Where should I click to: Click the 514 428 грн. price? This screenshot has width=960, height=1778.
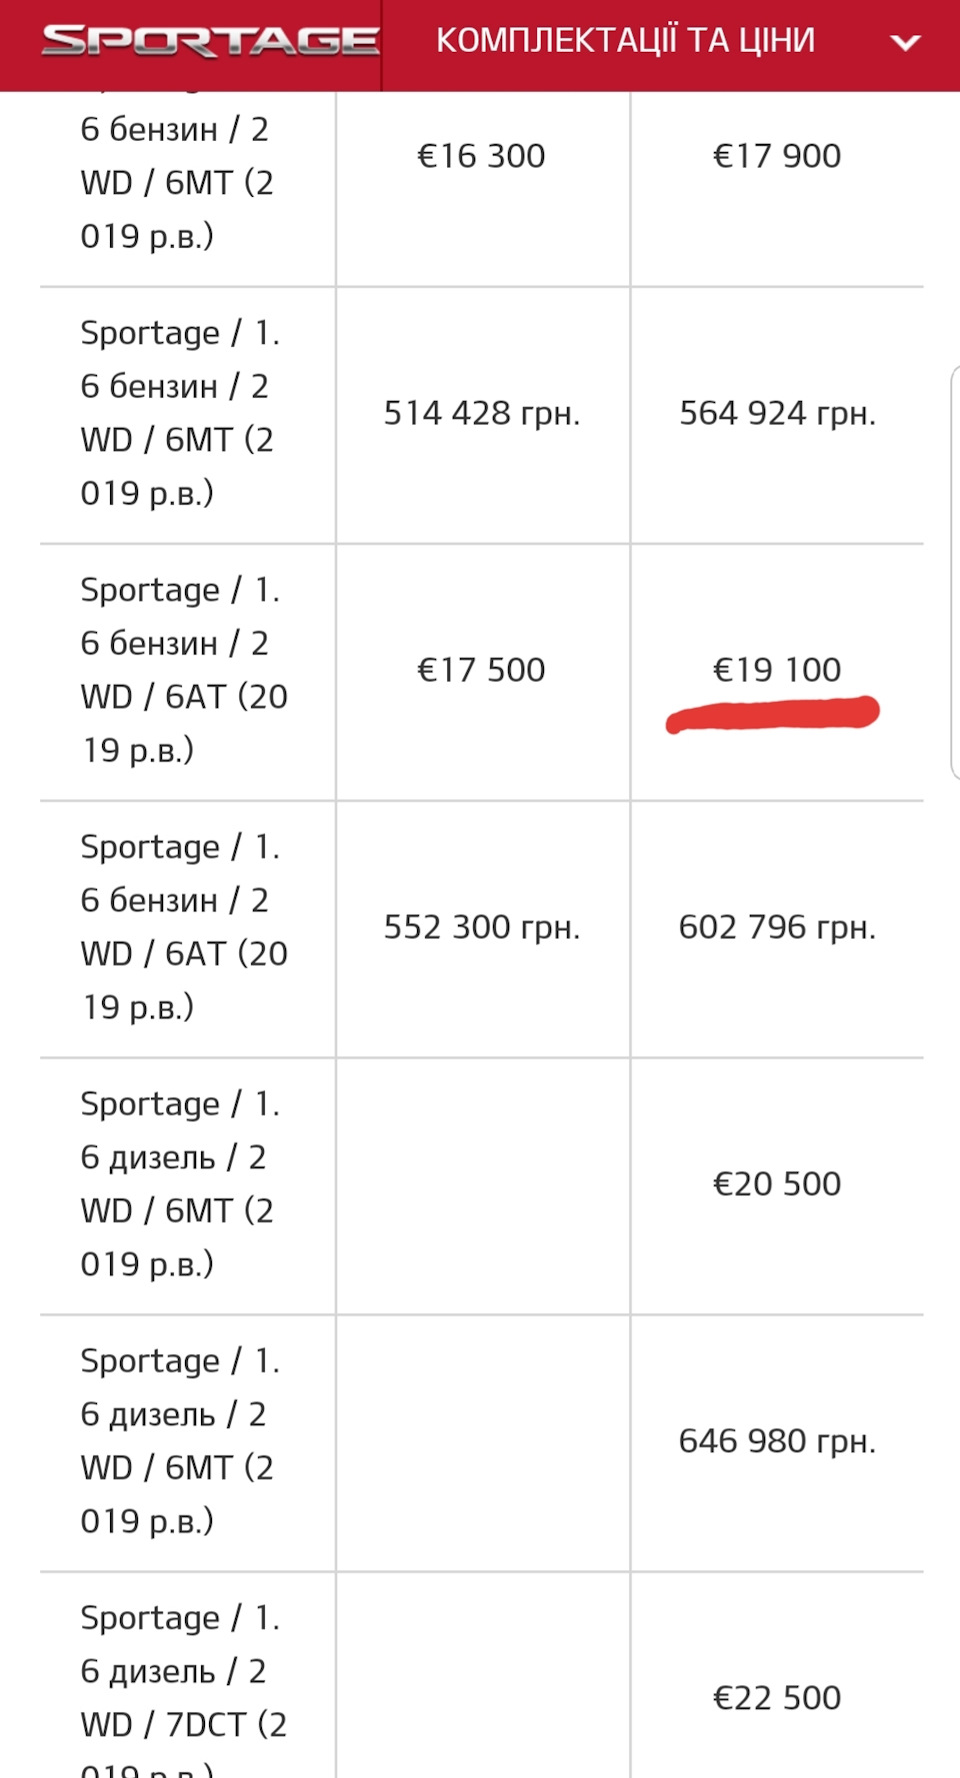tap(482, 413)
